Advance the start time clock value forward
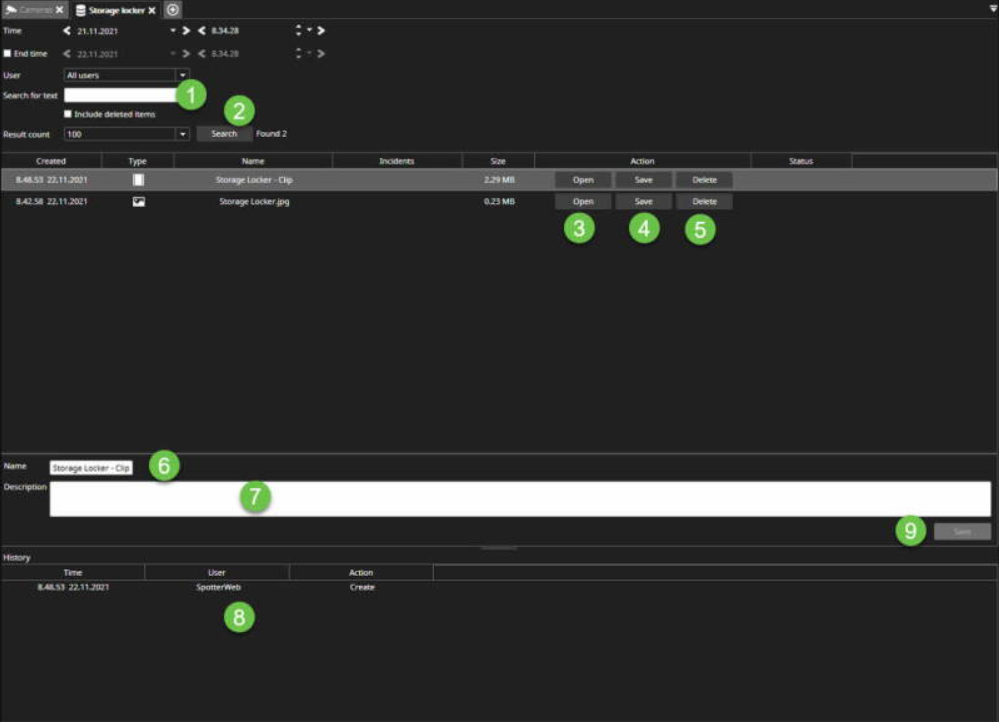This screenshot has height=722, width=1000. [321, 31]
